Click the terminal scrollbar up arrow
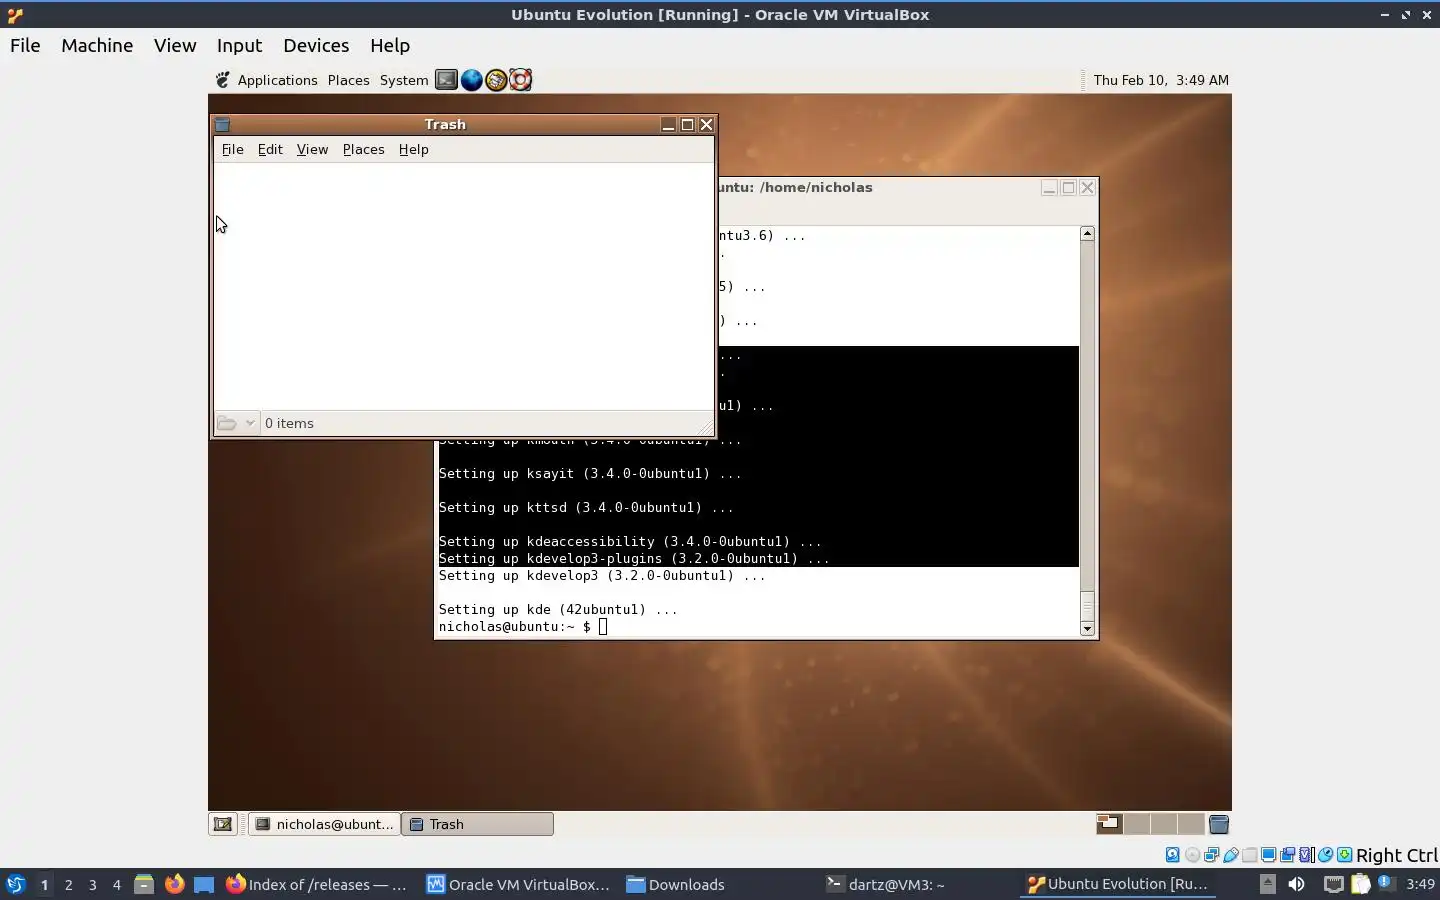The image size is (1440, 900). 1087,233
